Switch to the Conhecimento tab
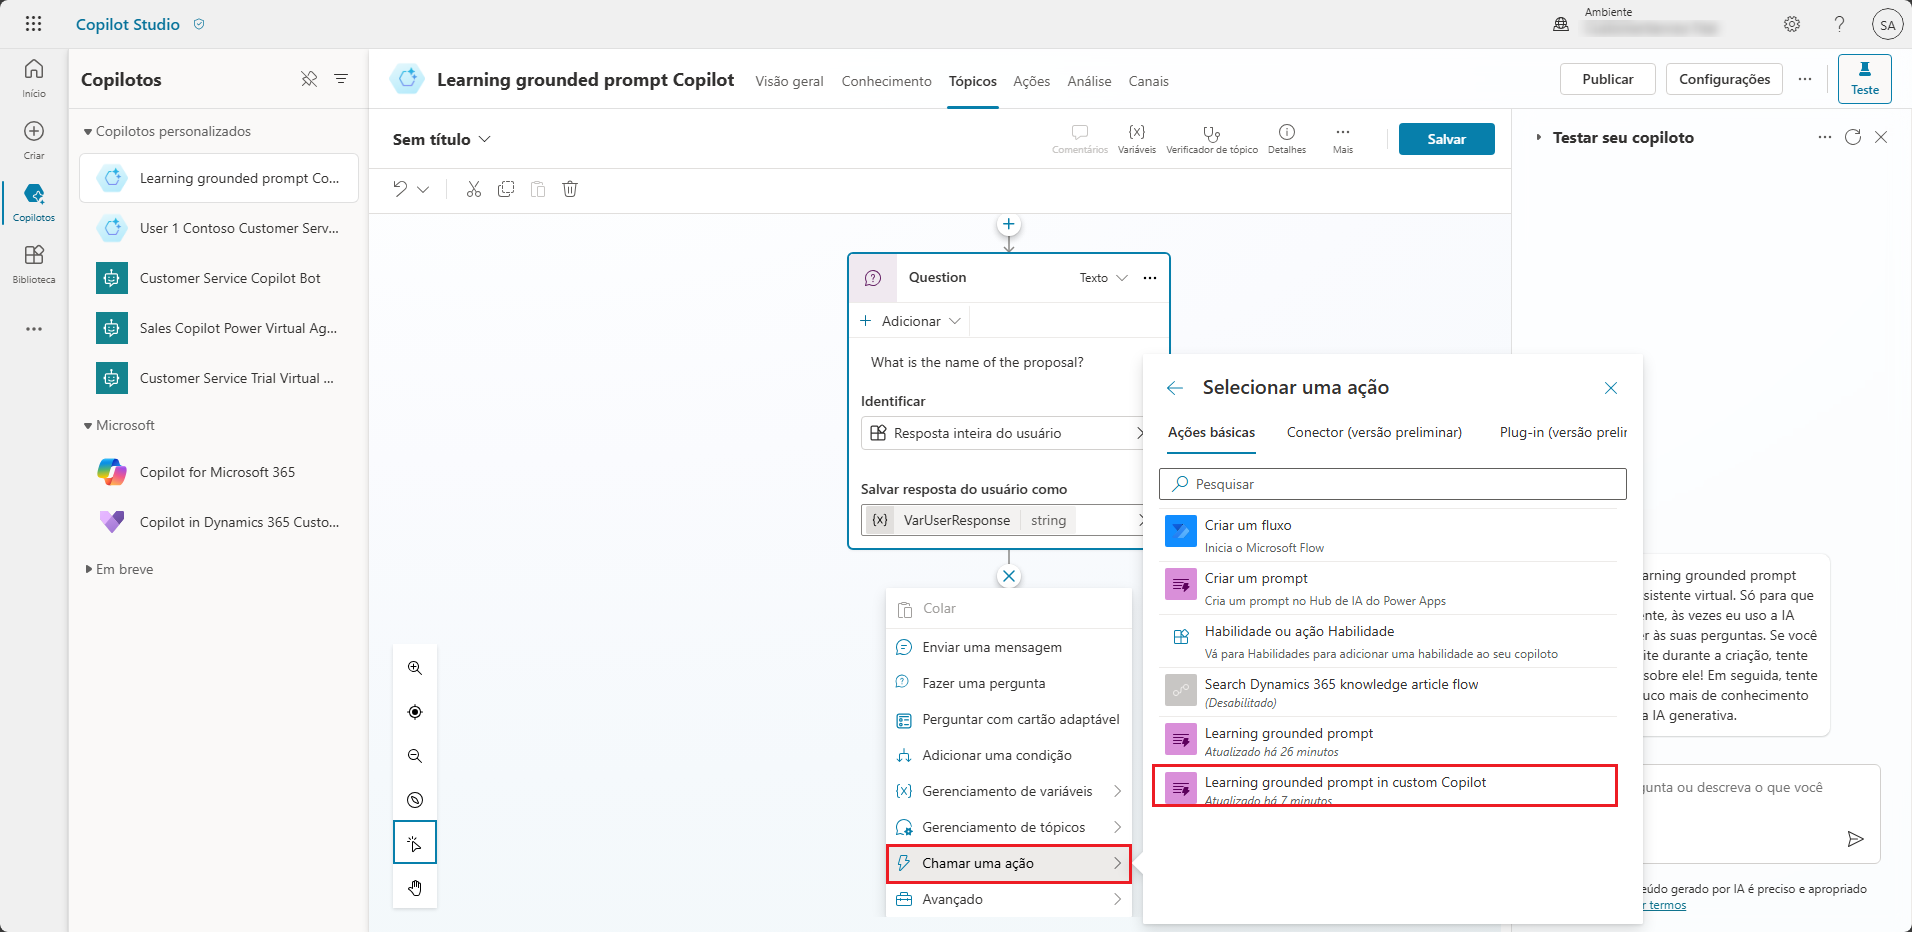 (x=886, y=81)
